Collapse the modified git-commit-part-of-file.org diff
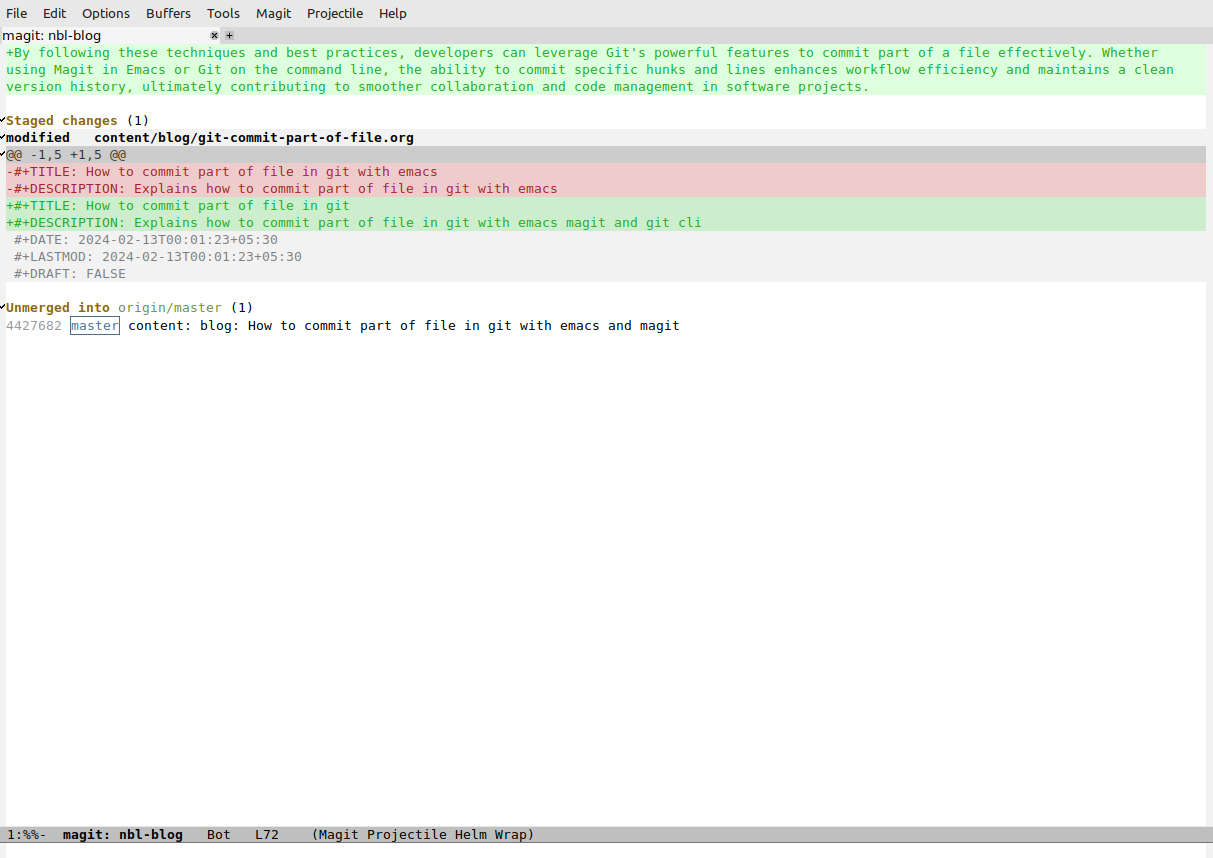Screen dimensions: 1213x858 tap(3, 137)
